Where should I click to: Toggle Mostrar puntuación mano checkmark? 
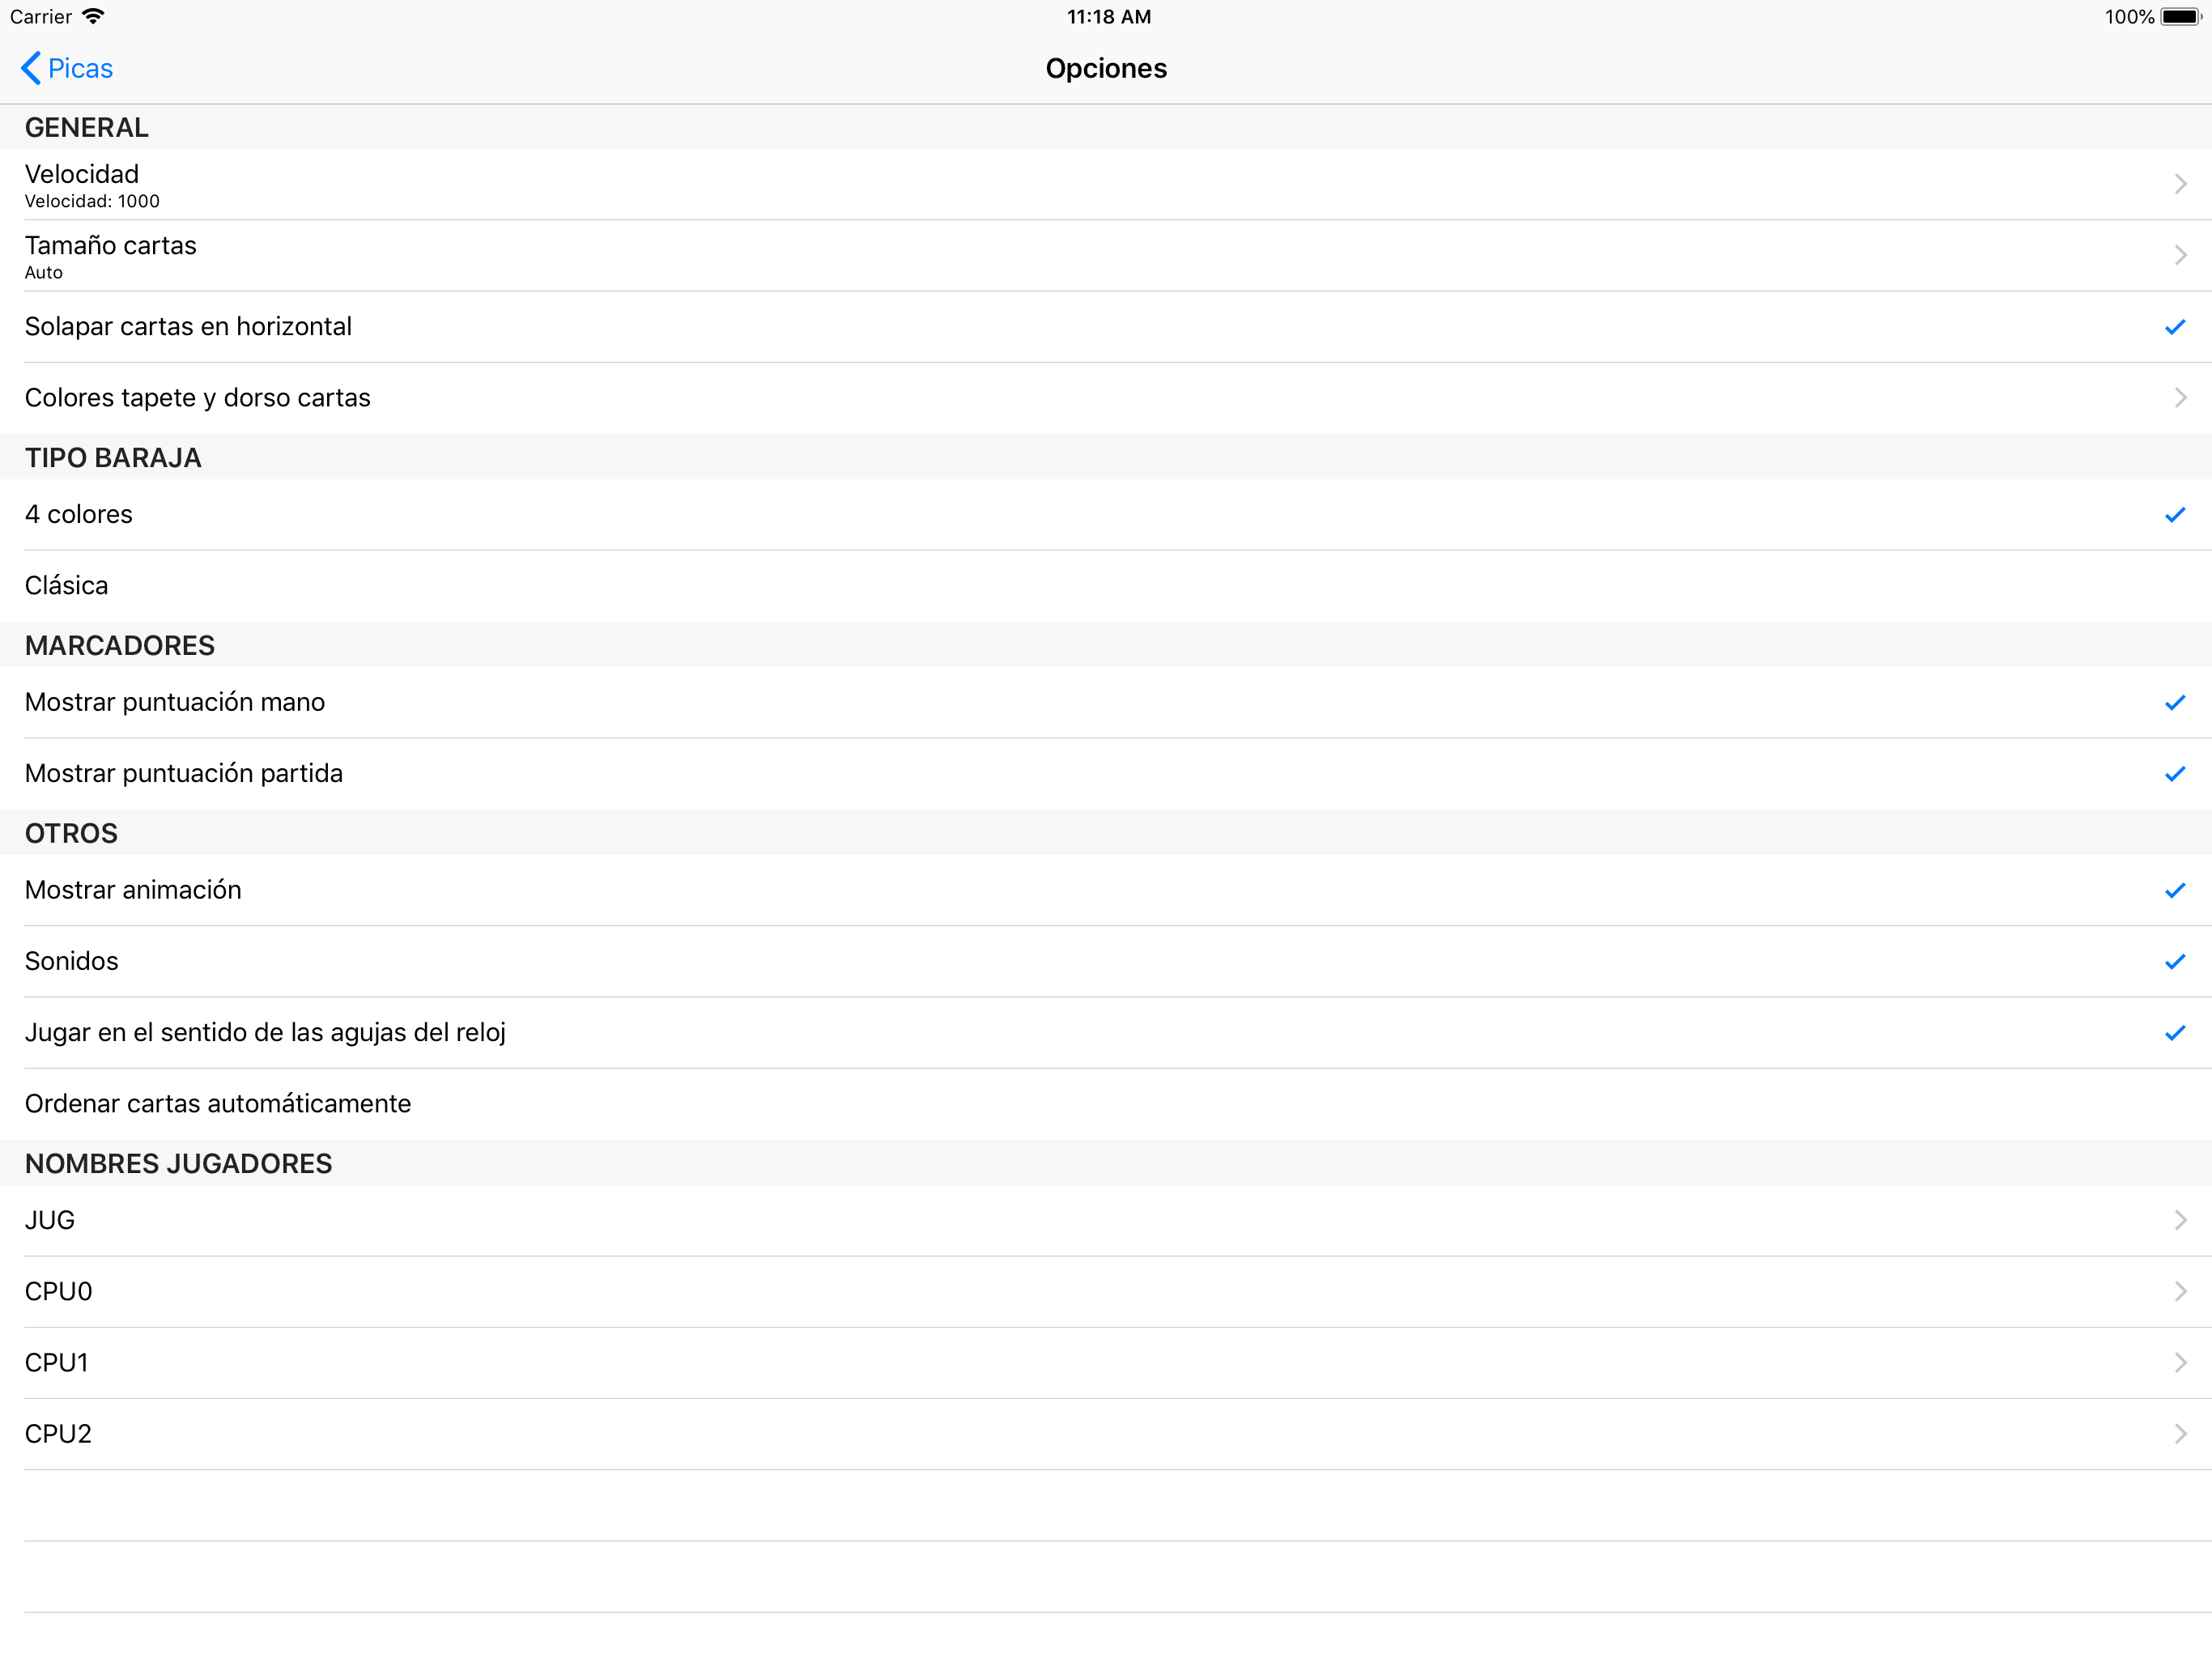click(2175, 703)
